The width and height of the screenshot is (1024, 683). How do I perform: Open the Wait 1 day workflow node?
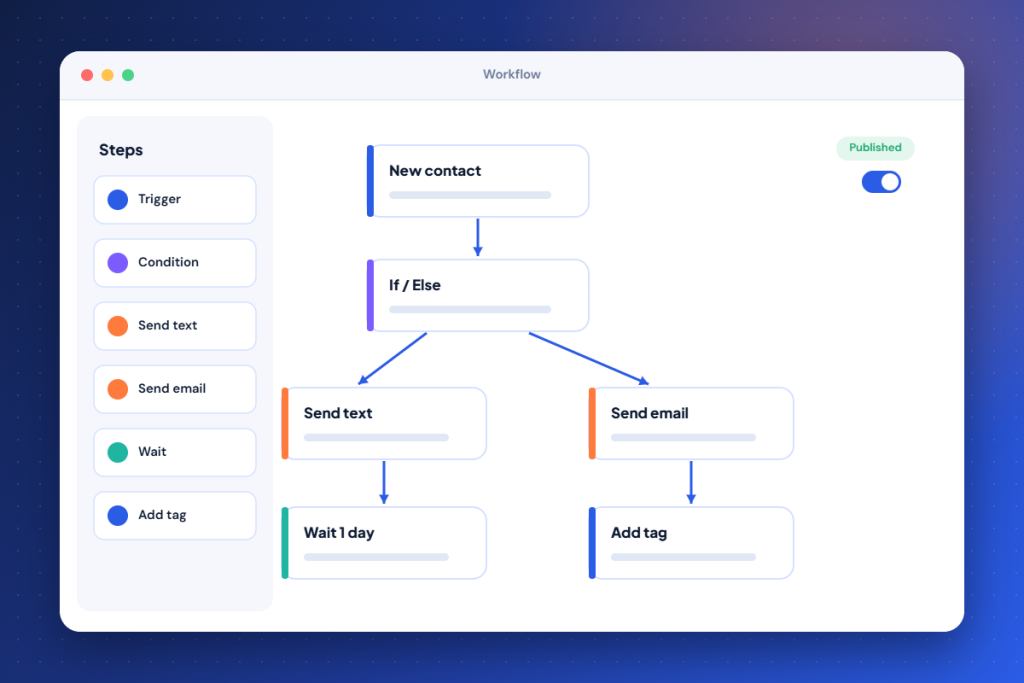(384, 543)
